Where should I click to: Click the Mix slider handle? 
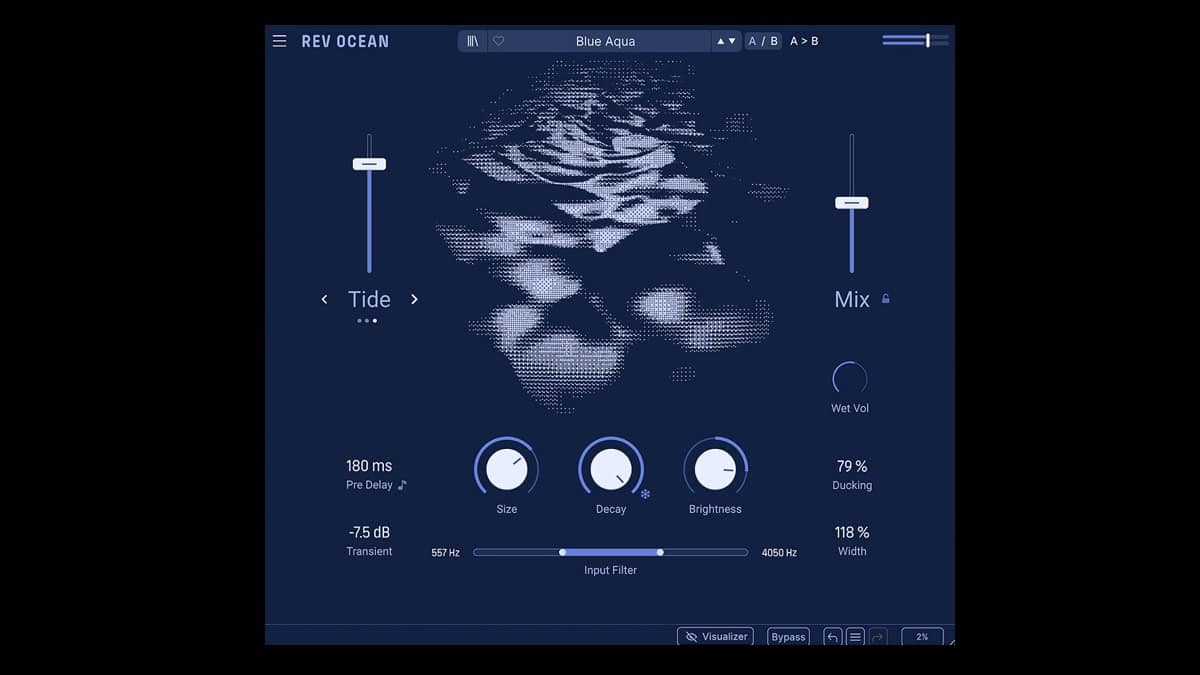tap(852, 202)
